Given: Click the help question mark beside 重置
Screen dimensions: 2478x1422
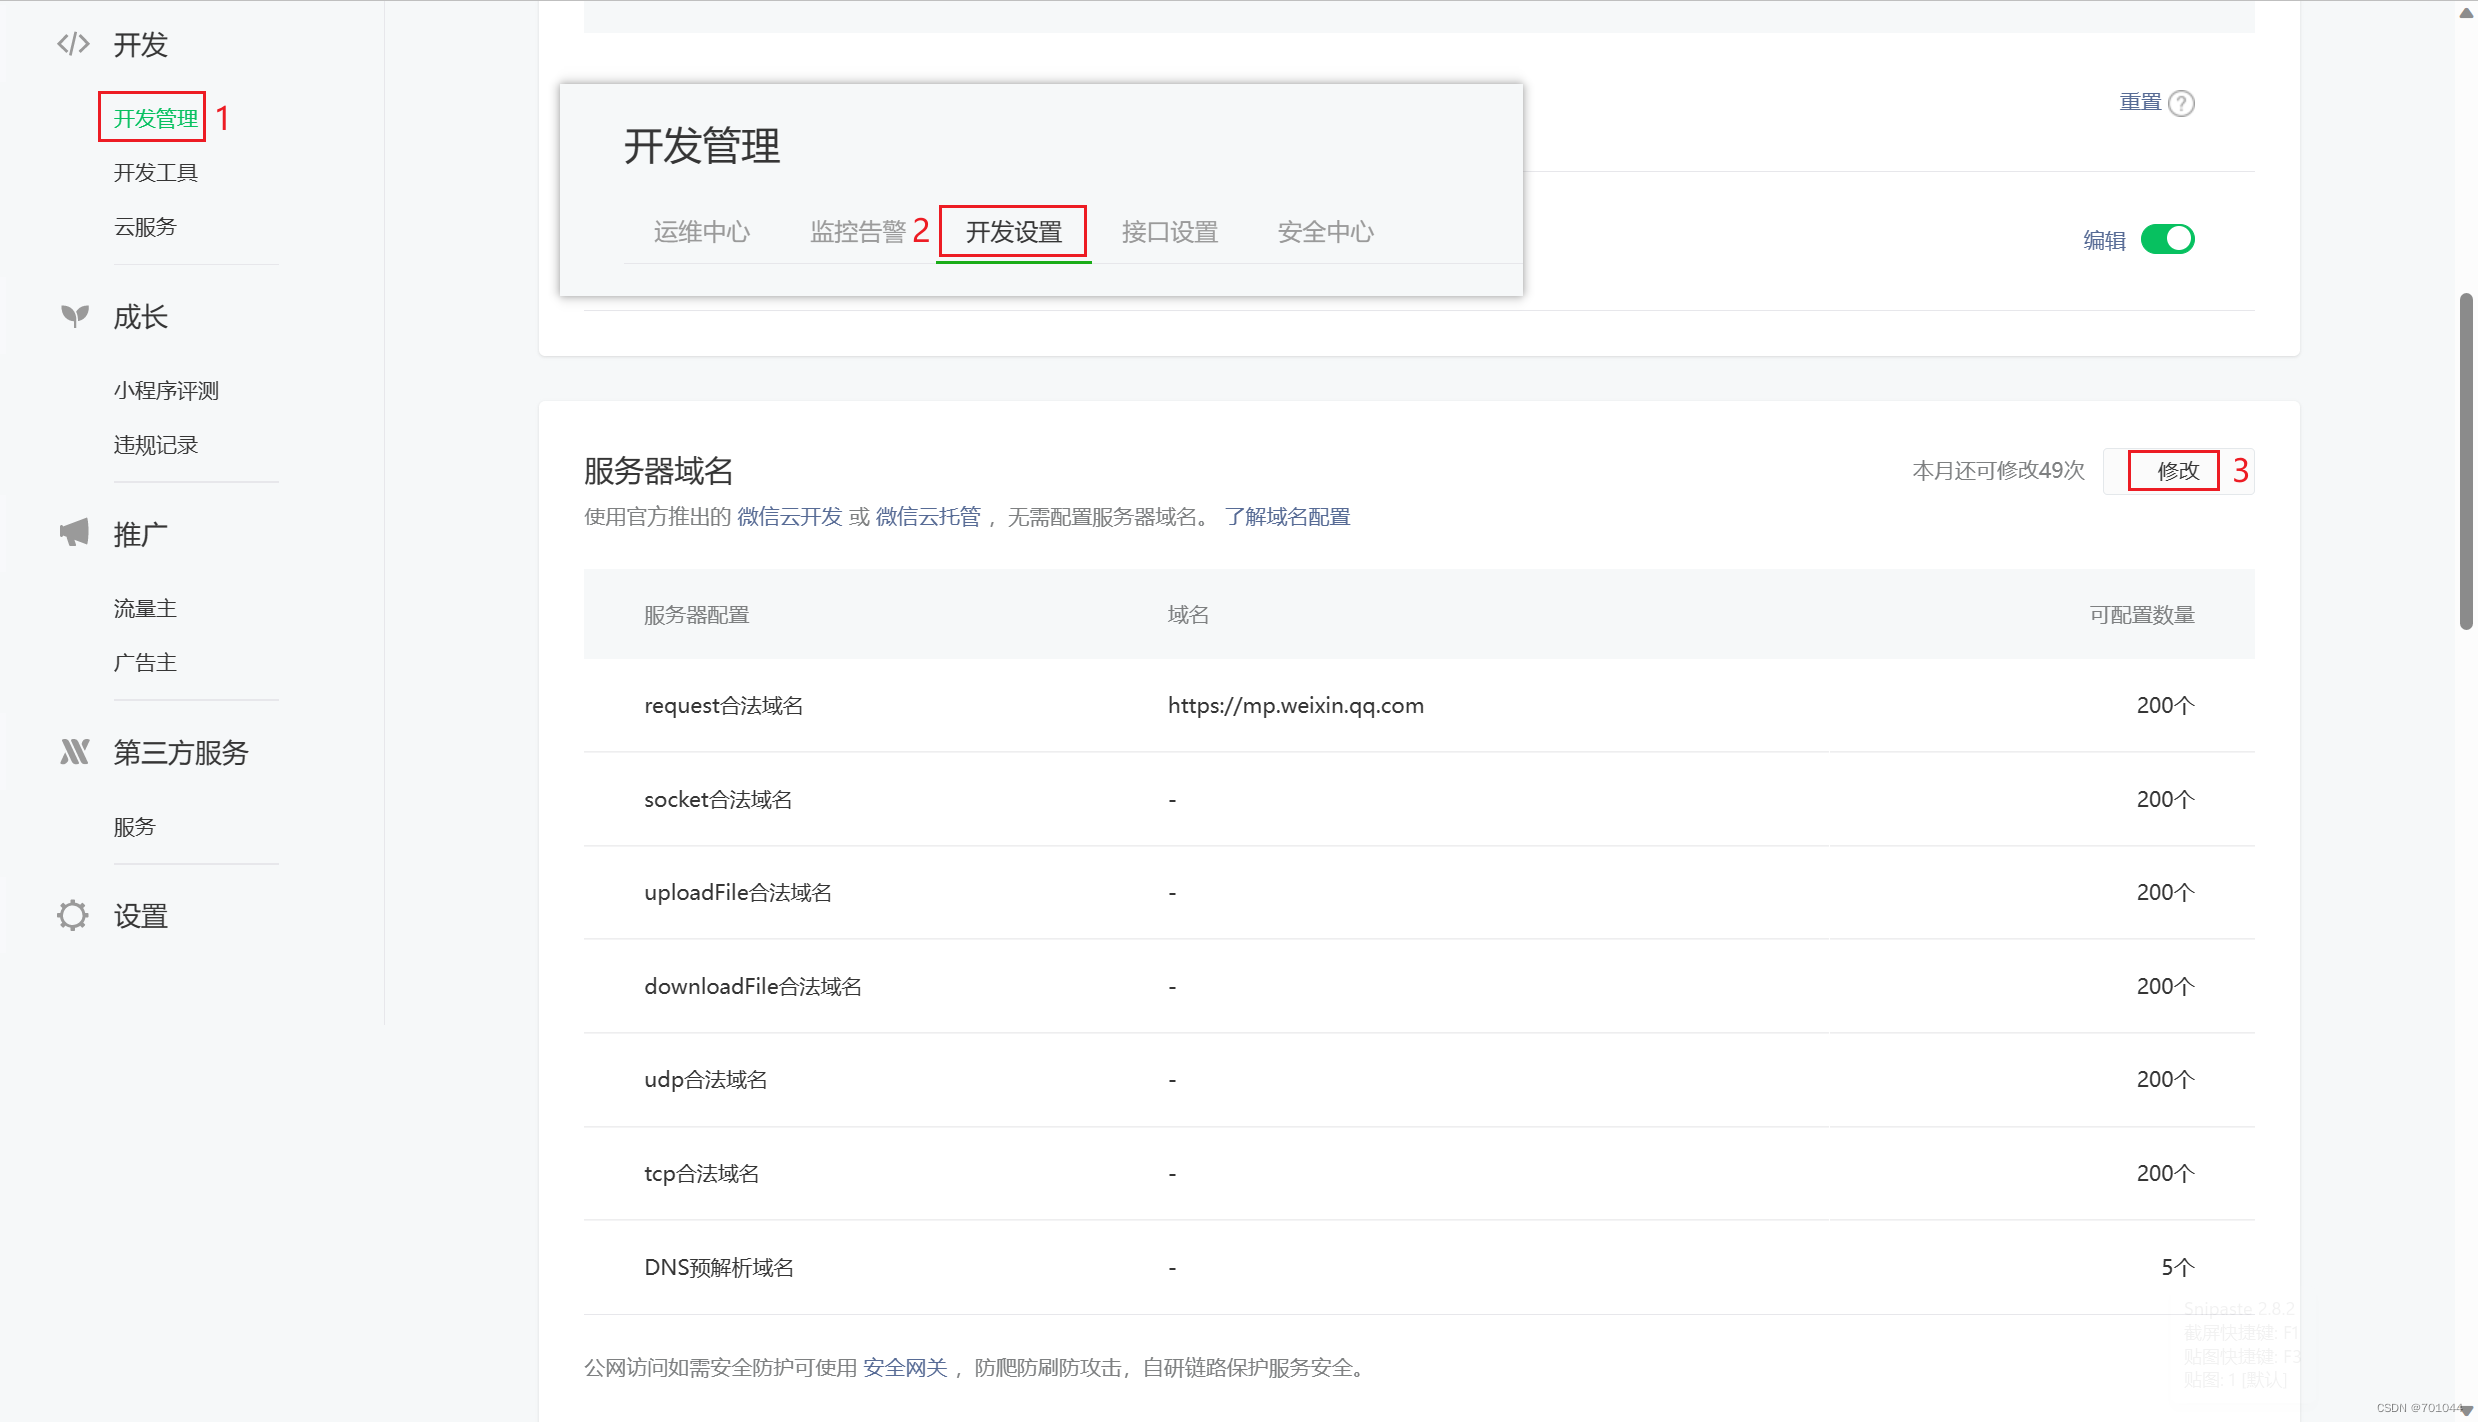Looking at the screenshot, I should point(2182,103).
